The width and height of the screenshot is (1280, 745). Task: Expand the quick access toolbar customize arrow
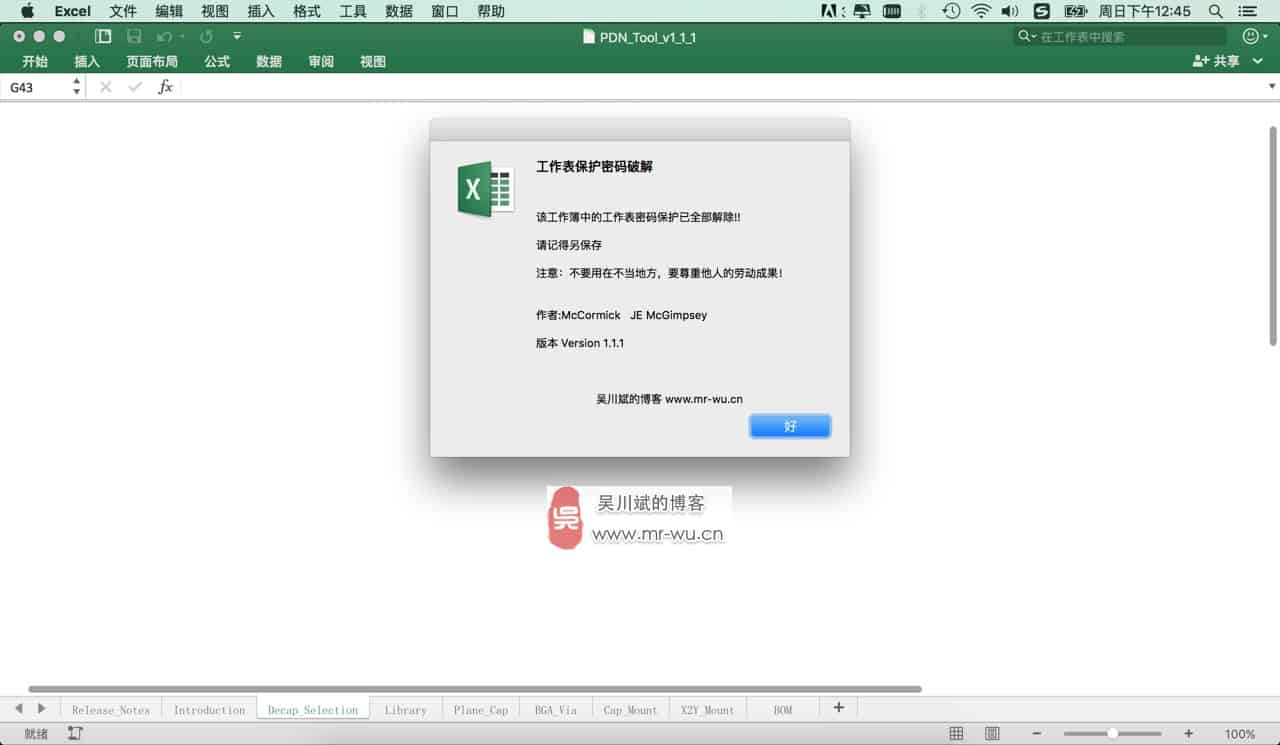pos(237,37)
